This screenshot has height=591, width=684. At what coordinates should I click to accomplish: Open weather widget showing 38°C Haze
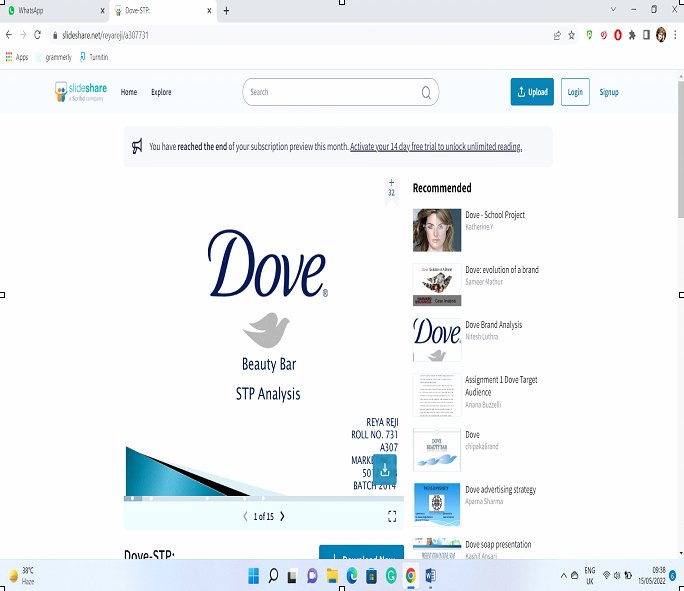pyautogui.click(x=23, y=576)
